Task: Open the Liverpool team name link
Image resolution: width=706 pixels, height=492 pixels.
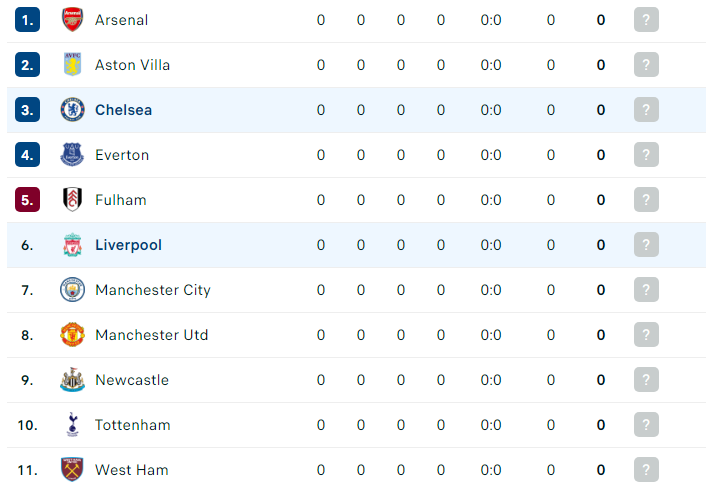Action: pos(128,245)
